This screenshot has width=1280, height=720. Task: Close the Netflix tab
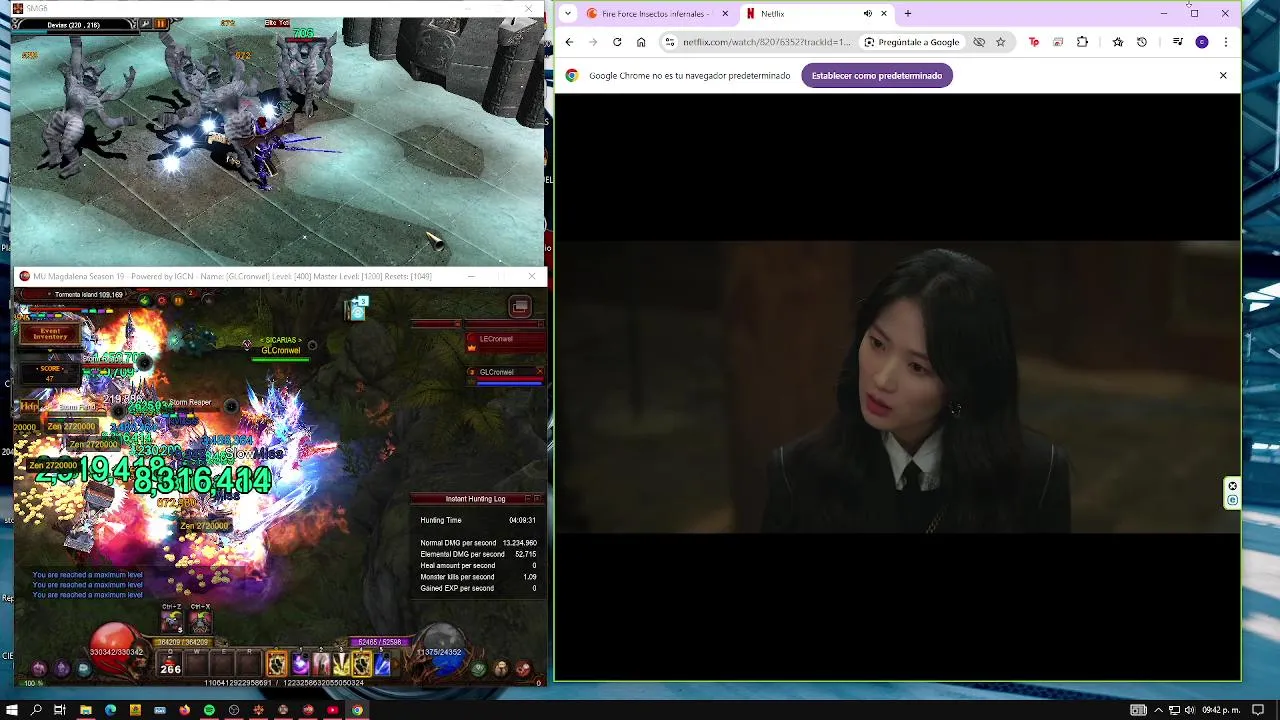tap(884, 14)
